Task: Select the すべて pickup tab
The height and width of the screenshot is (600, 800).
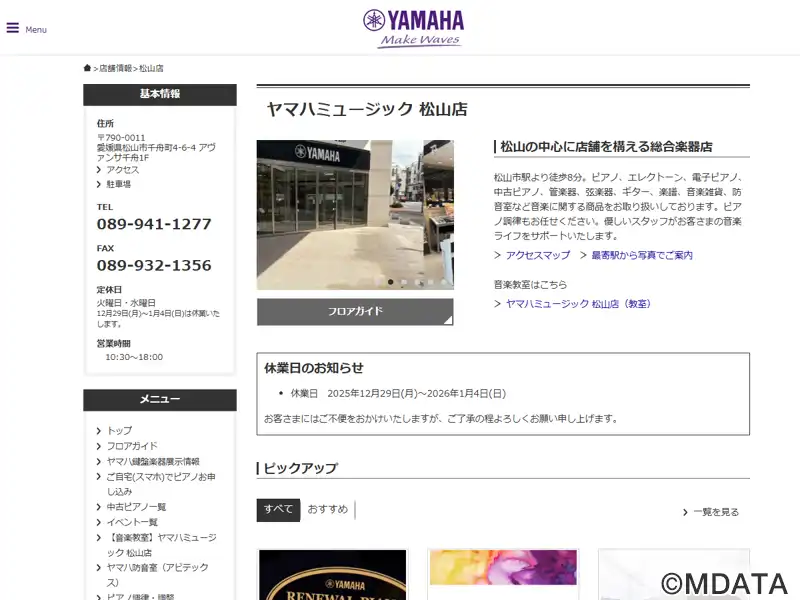Action: coord(278,510)
